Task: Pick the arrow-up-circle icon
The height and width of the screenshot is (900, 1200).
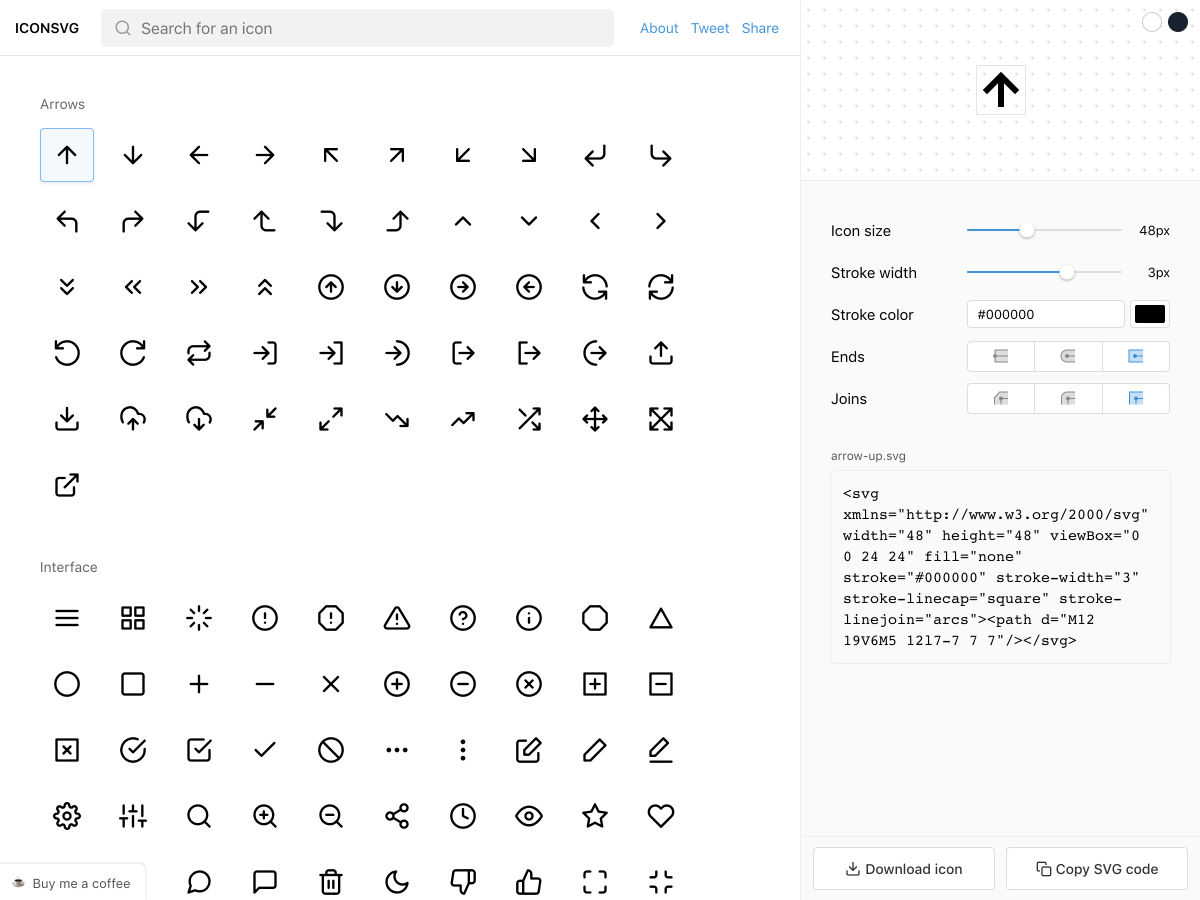Action: click(x=331, y=287)
